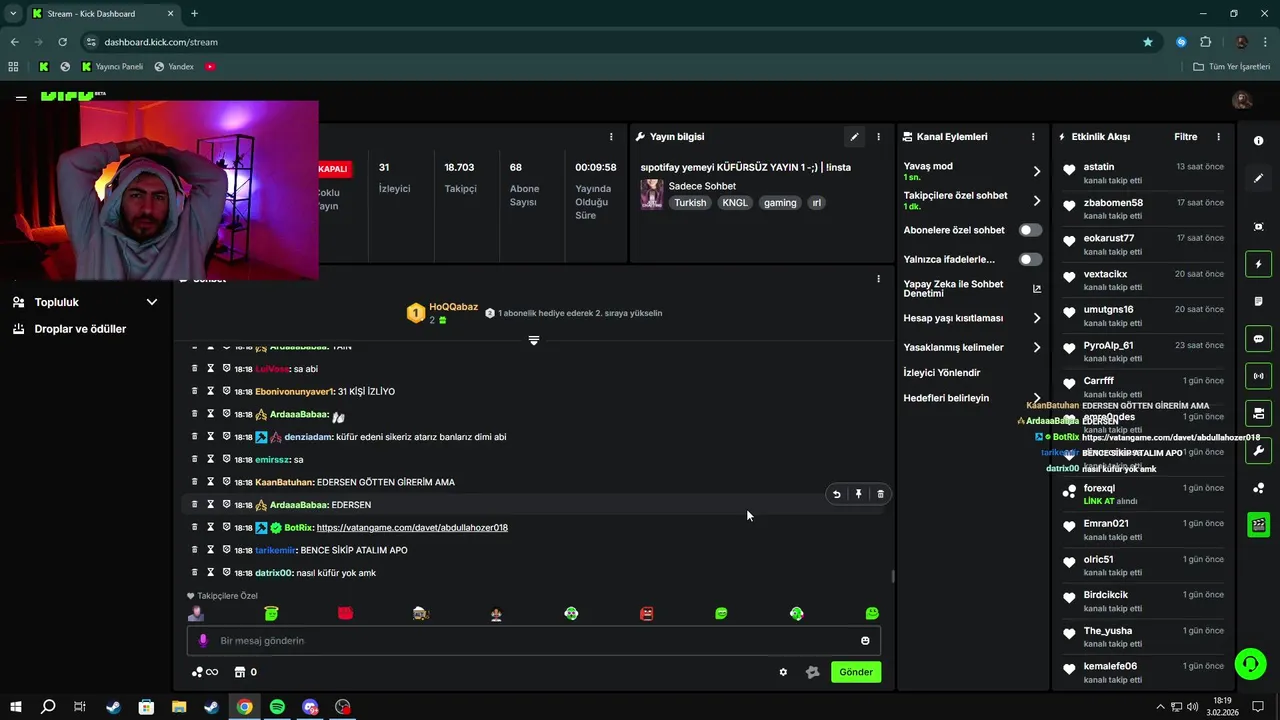This screenshot has height=720, width=1280.
Task: Click the purple microphone icon in message box
Action: pos(203,641)
